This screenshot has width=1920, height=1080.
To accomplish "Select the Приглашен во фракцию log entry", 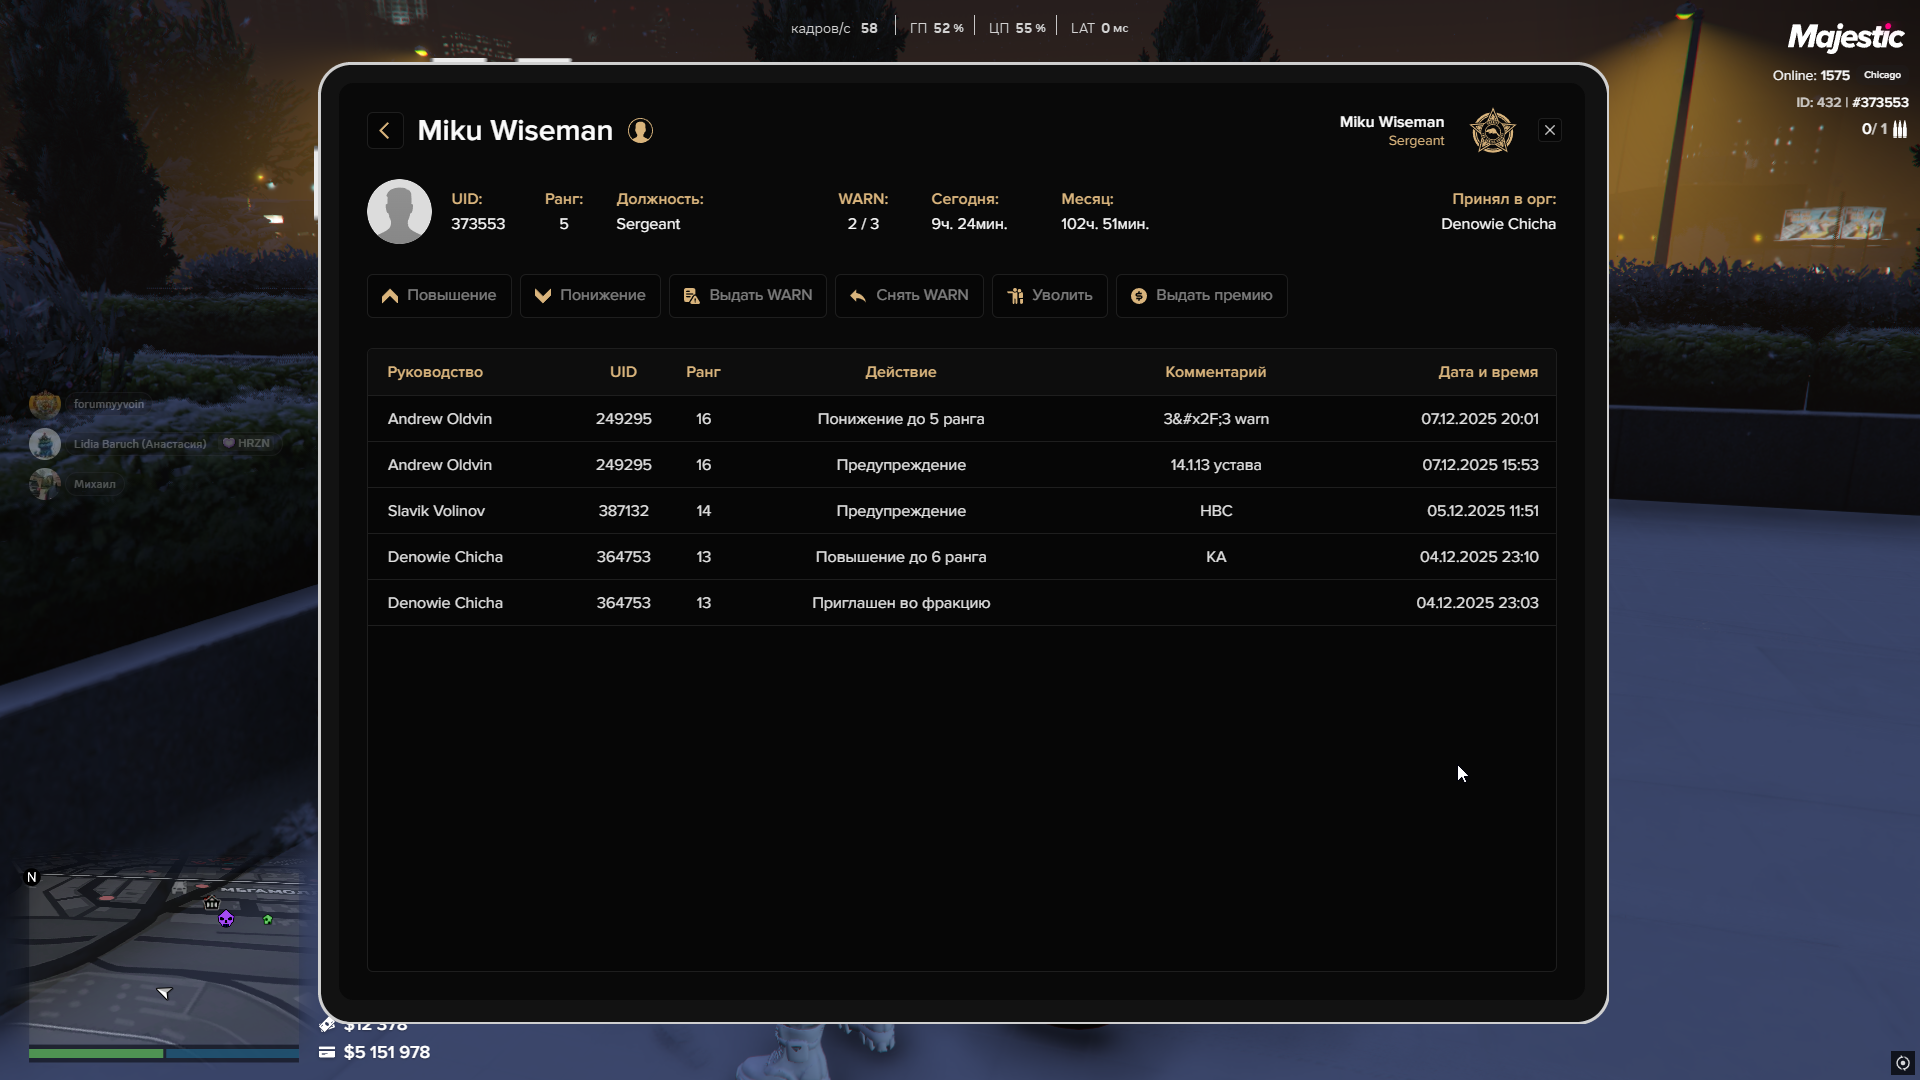I will (900, 603).
